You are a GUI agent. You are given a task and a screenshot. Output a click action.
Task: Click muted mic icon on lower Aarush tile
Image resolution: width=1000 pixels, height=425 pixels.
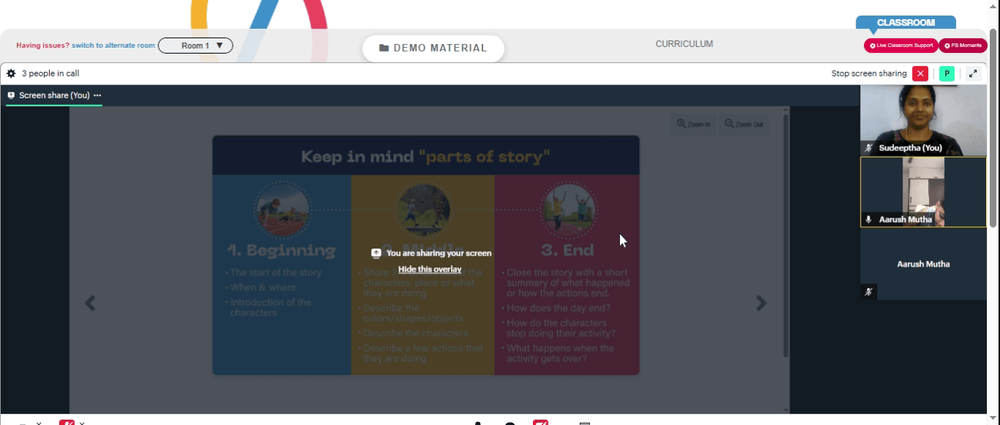click(868, 292)
